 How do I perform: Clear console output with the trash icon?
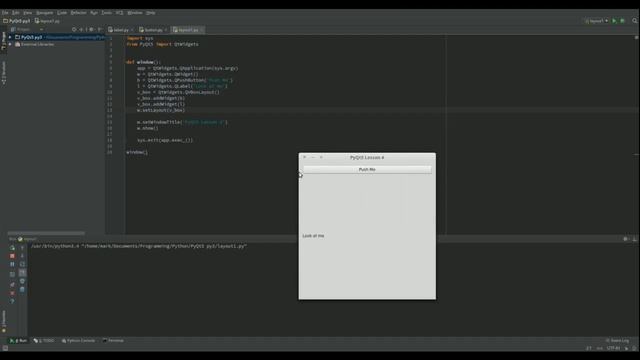point(22,289)
